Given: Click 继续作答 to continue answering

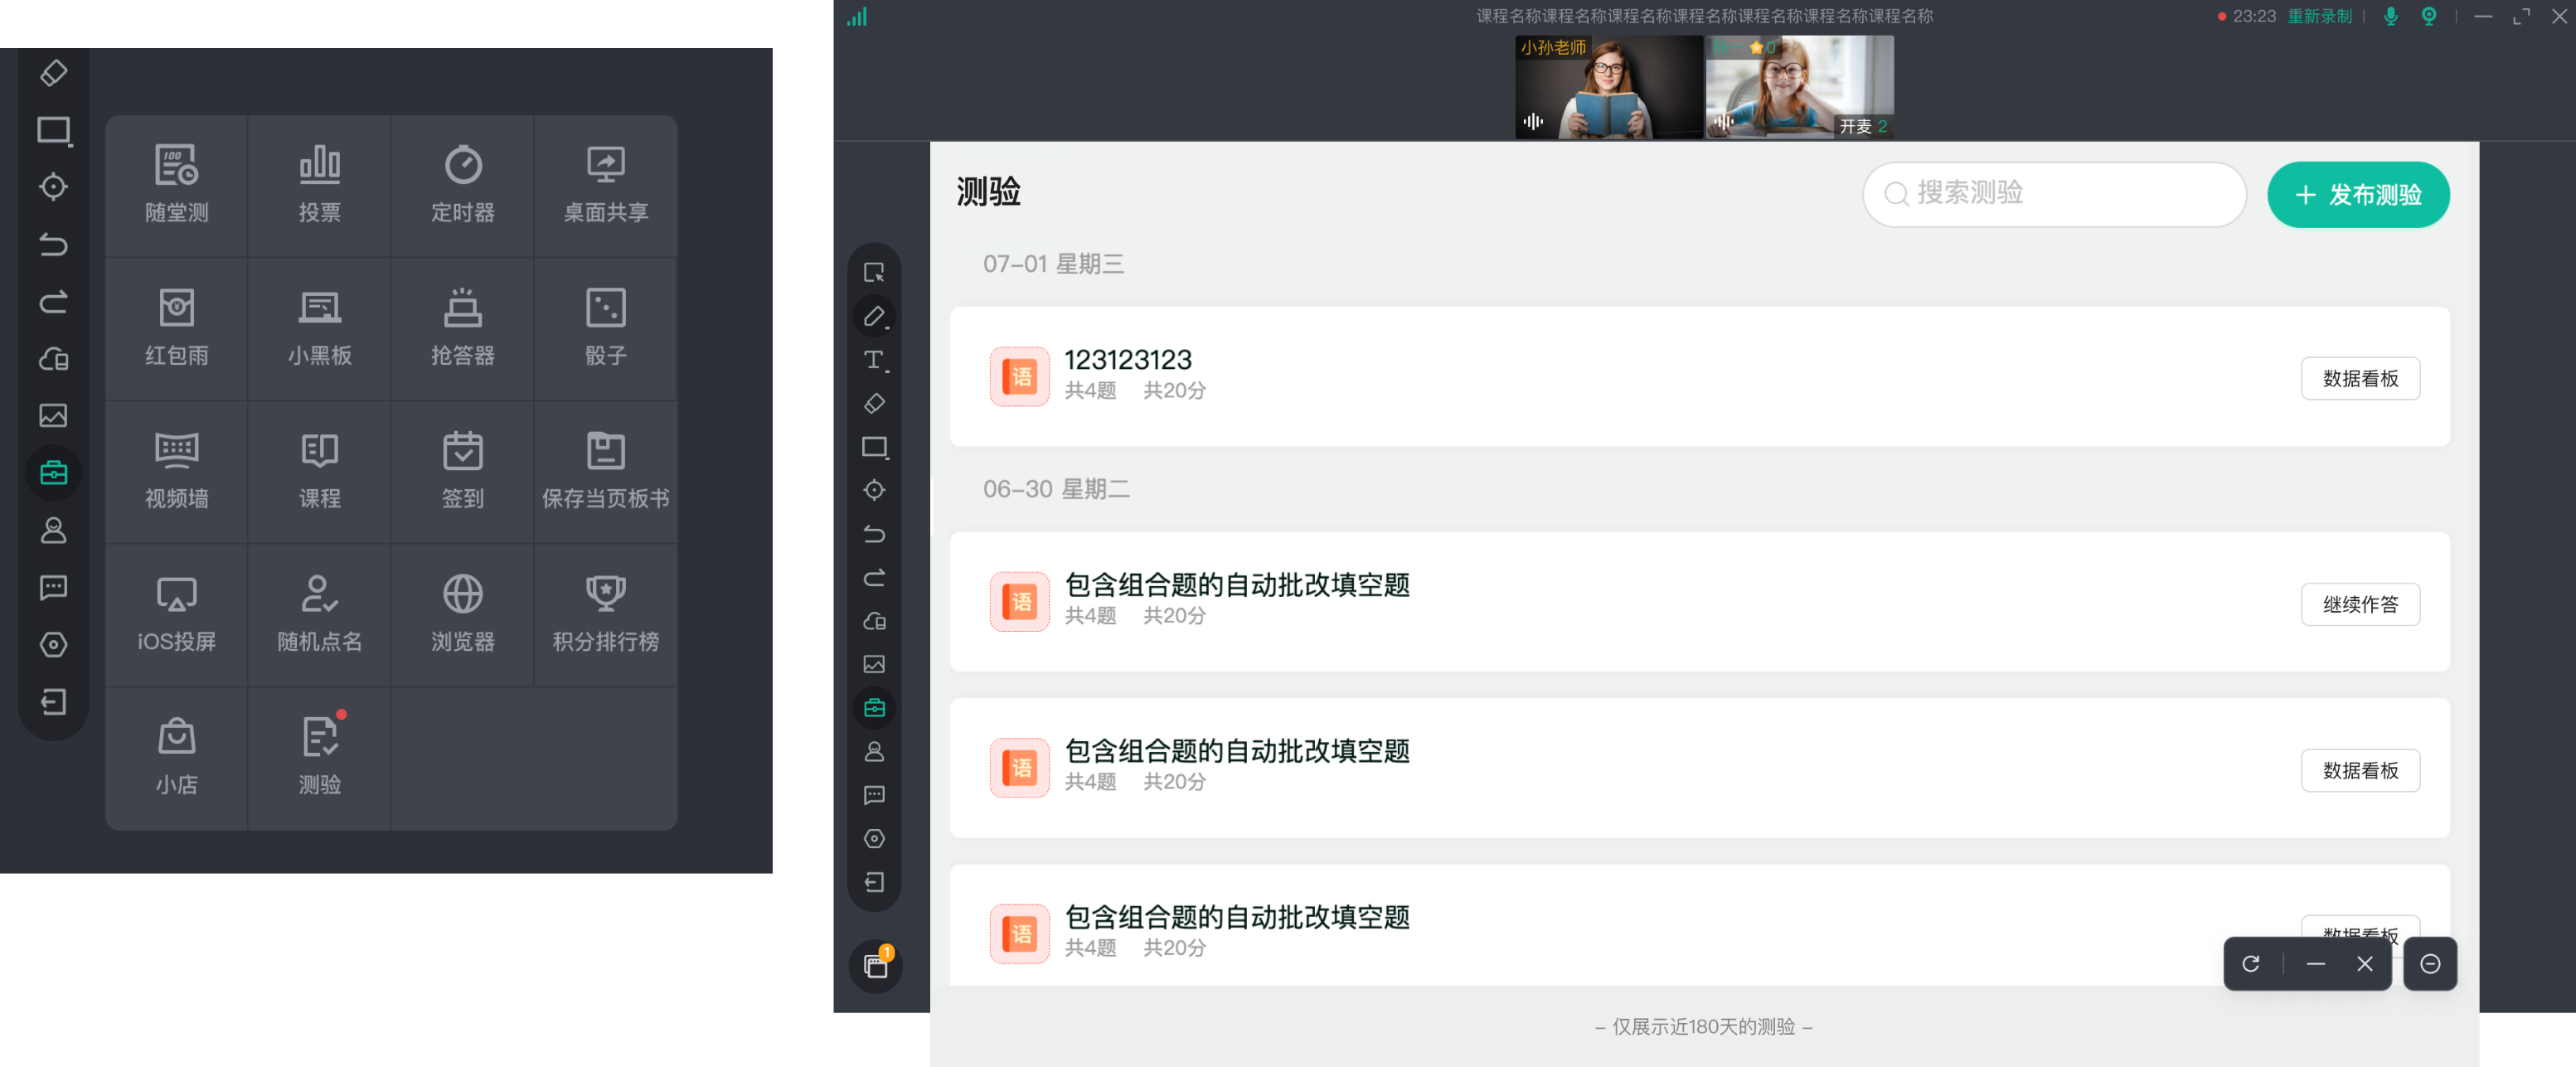Looking at the screenshot, I should [x=2360, y=604].
